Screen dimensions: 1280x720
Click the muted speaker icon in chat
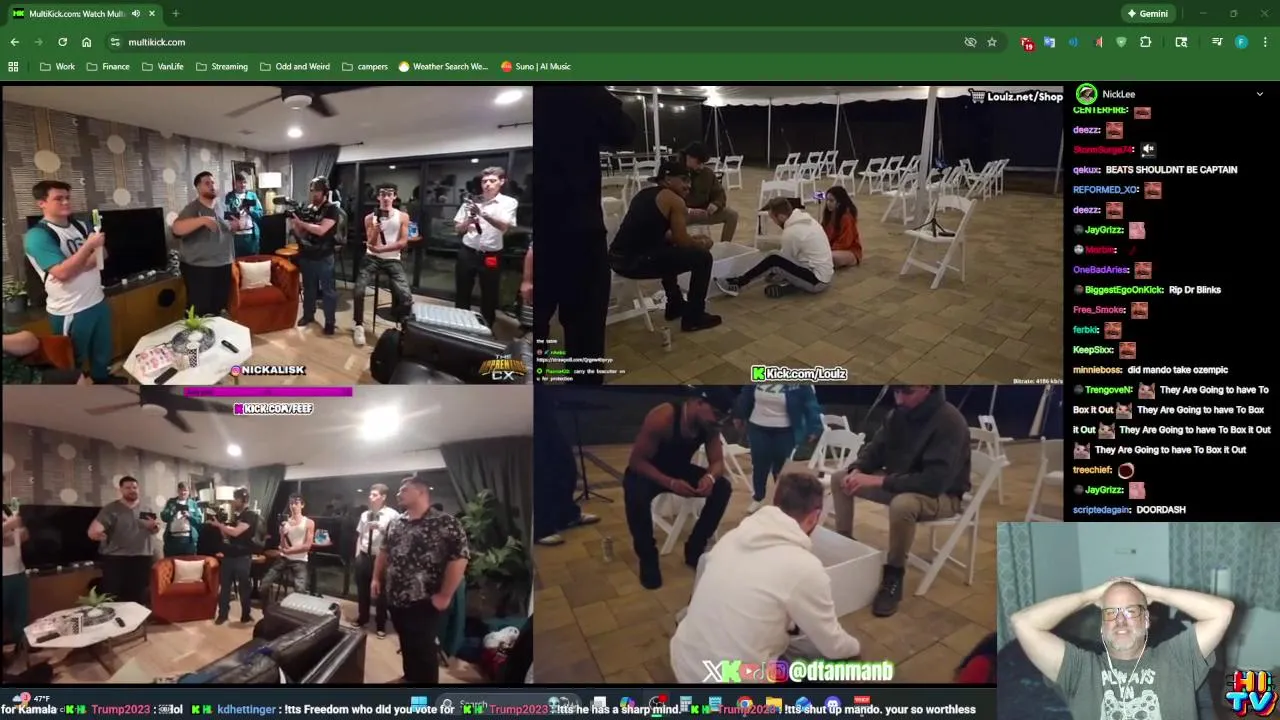point(1148,150)
